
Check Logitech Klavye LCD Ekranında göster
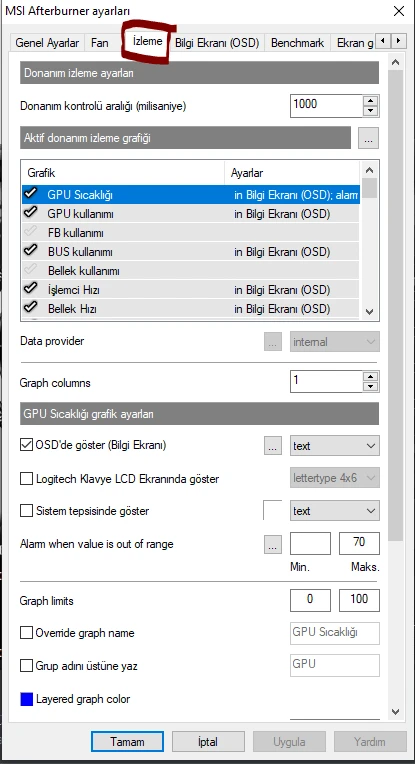(26, 478)
